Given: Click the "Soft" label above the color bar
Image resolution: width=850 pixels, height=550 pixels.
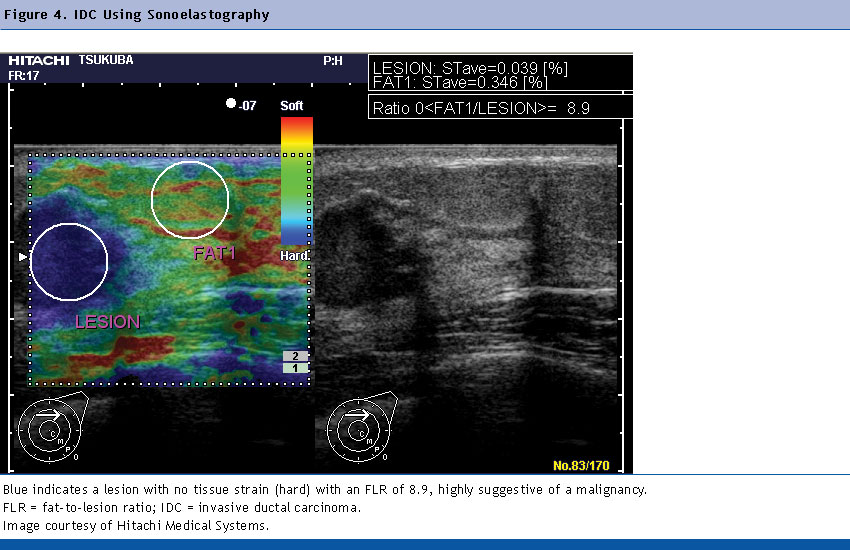Looking at the screenshot, I should tap(292, 106).
